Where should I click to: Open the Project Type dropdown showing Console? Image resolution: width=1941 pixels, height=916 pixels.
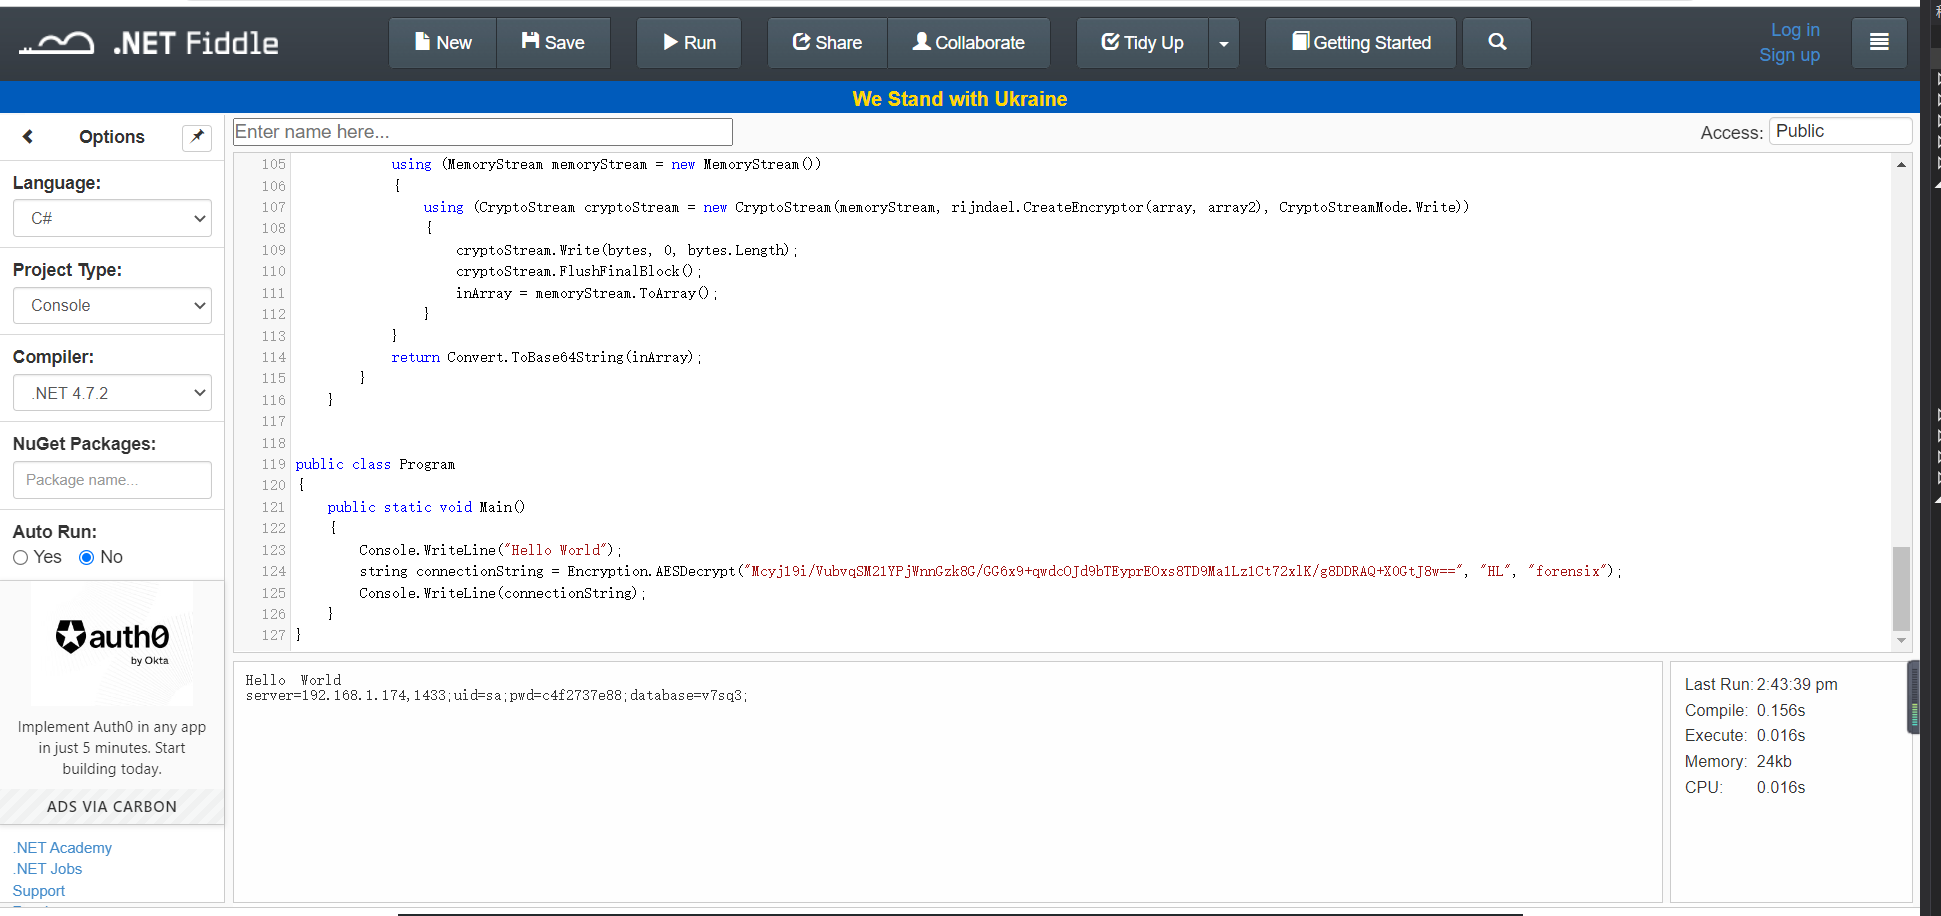pyautogui.click(x=112, y=305)
